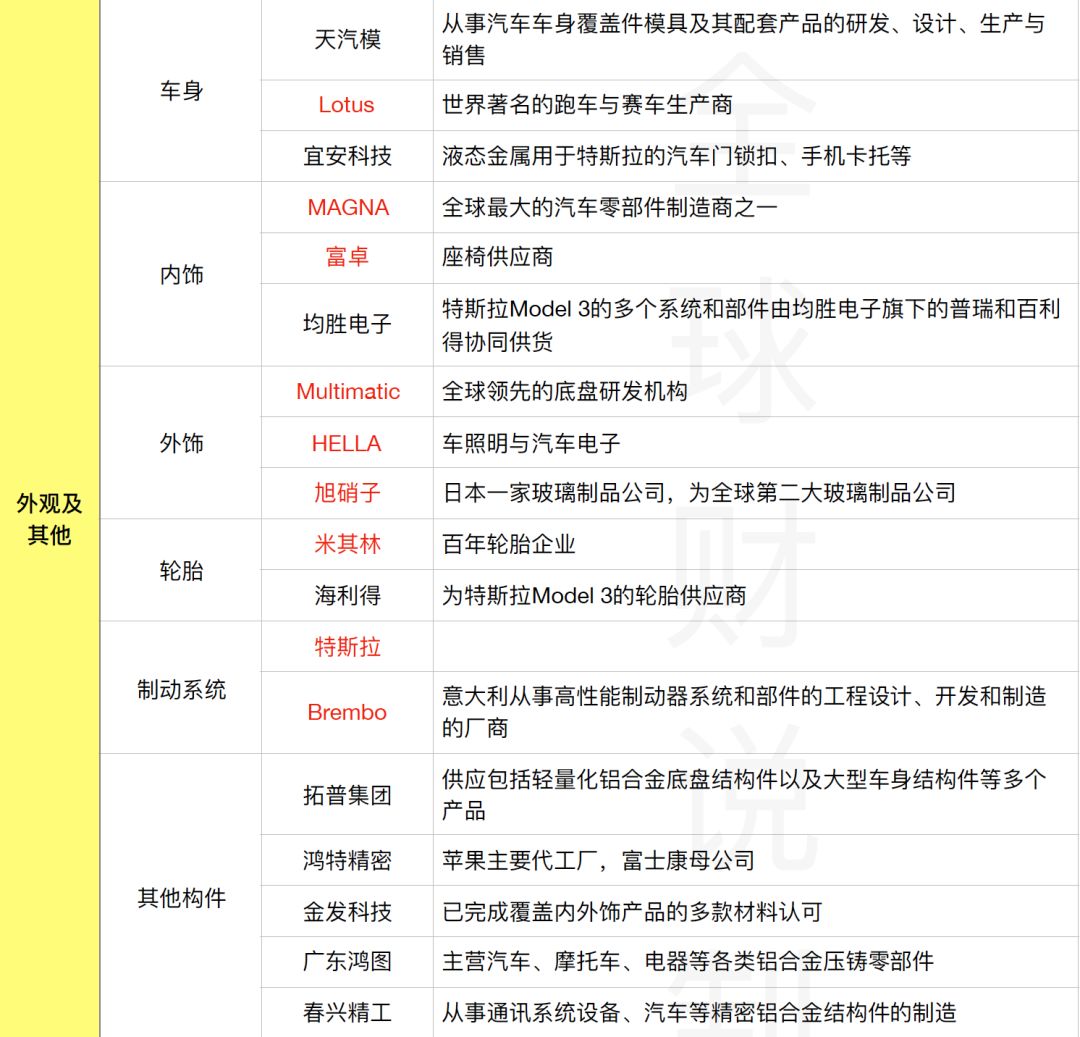Viewport: 1080px width, 1037px height.
Task: Select the 外饰 subcategory cell
Action: tap(181, 442)
